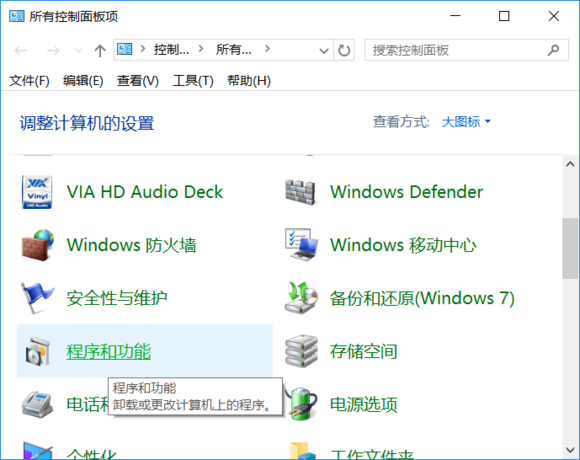Click the Windows 防火墙 brick wall icon
The width and height of the screenshot is (580, 460).
(x=37, y=245)
